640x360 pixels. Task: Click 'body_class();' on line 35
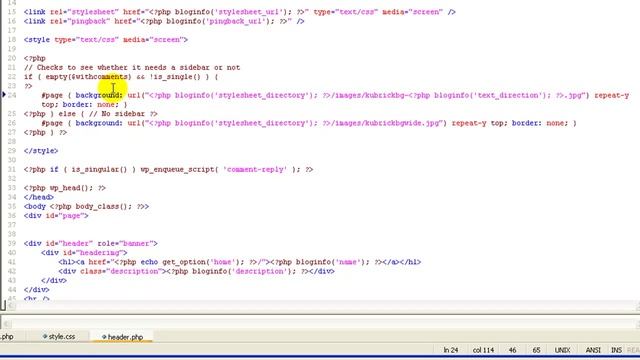(104, 207)
